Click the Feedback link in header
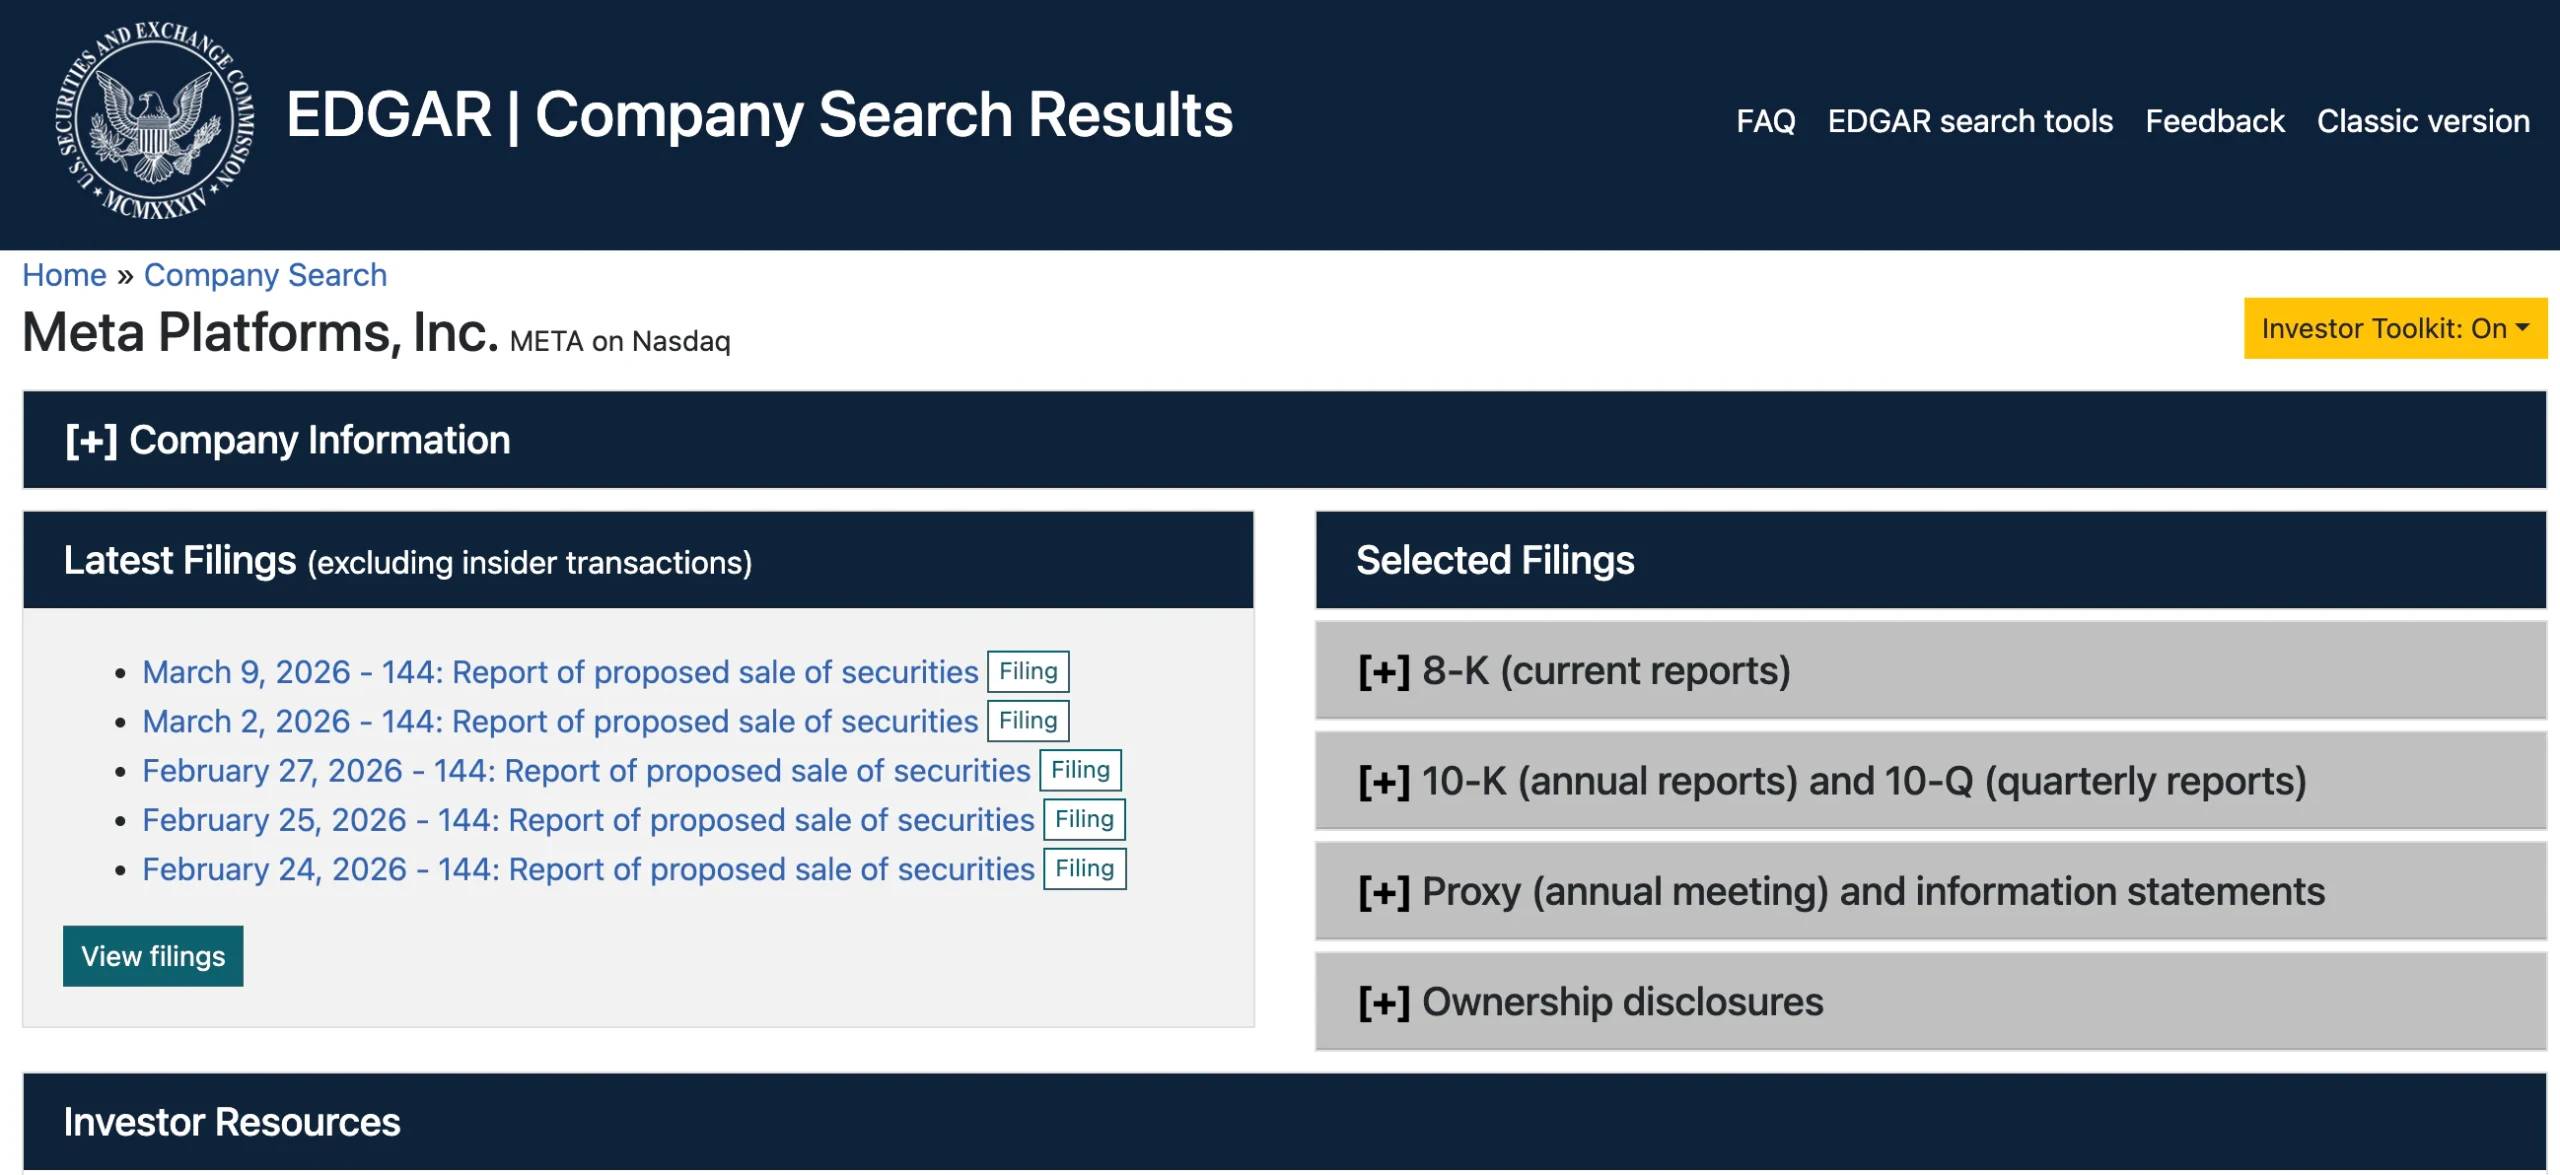Viewport: 2560px width, 1175px height. [2214, 121]
